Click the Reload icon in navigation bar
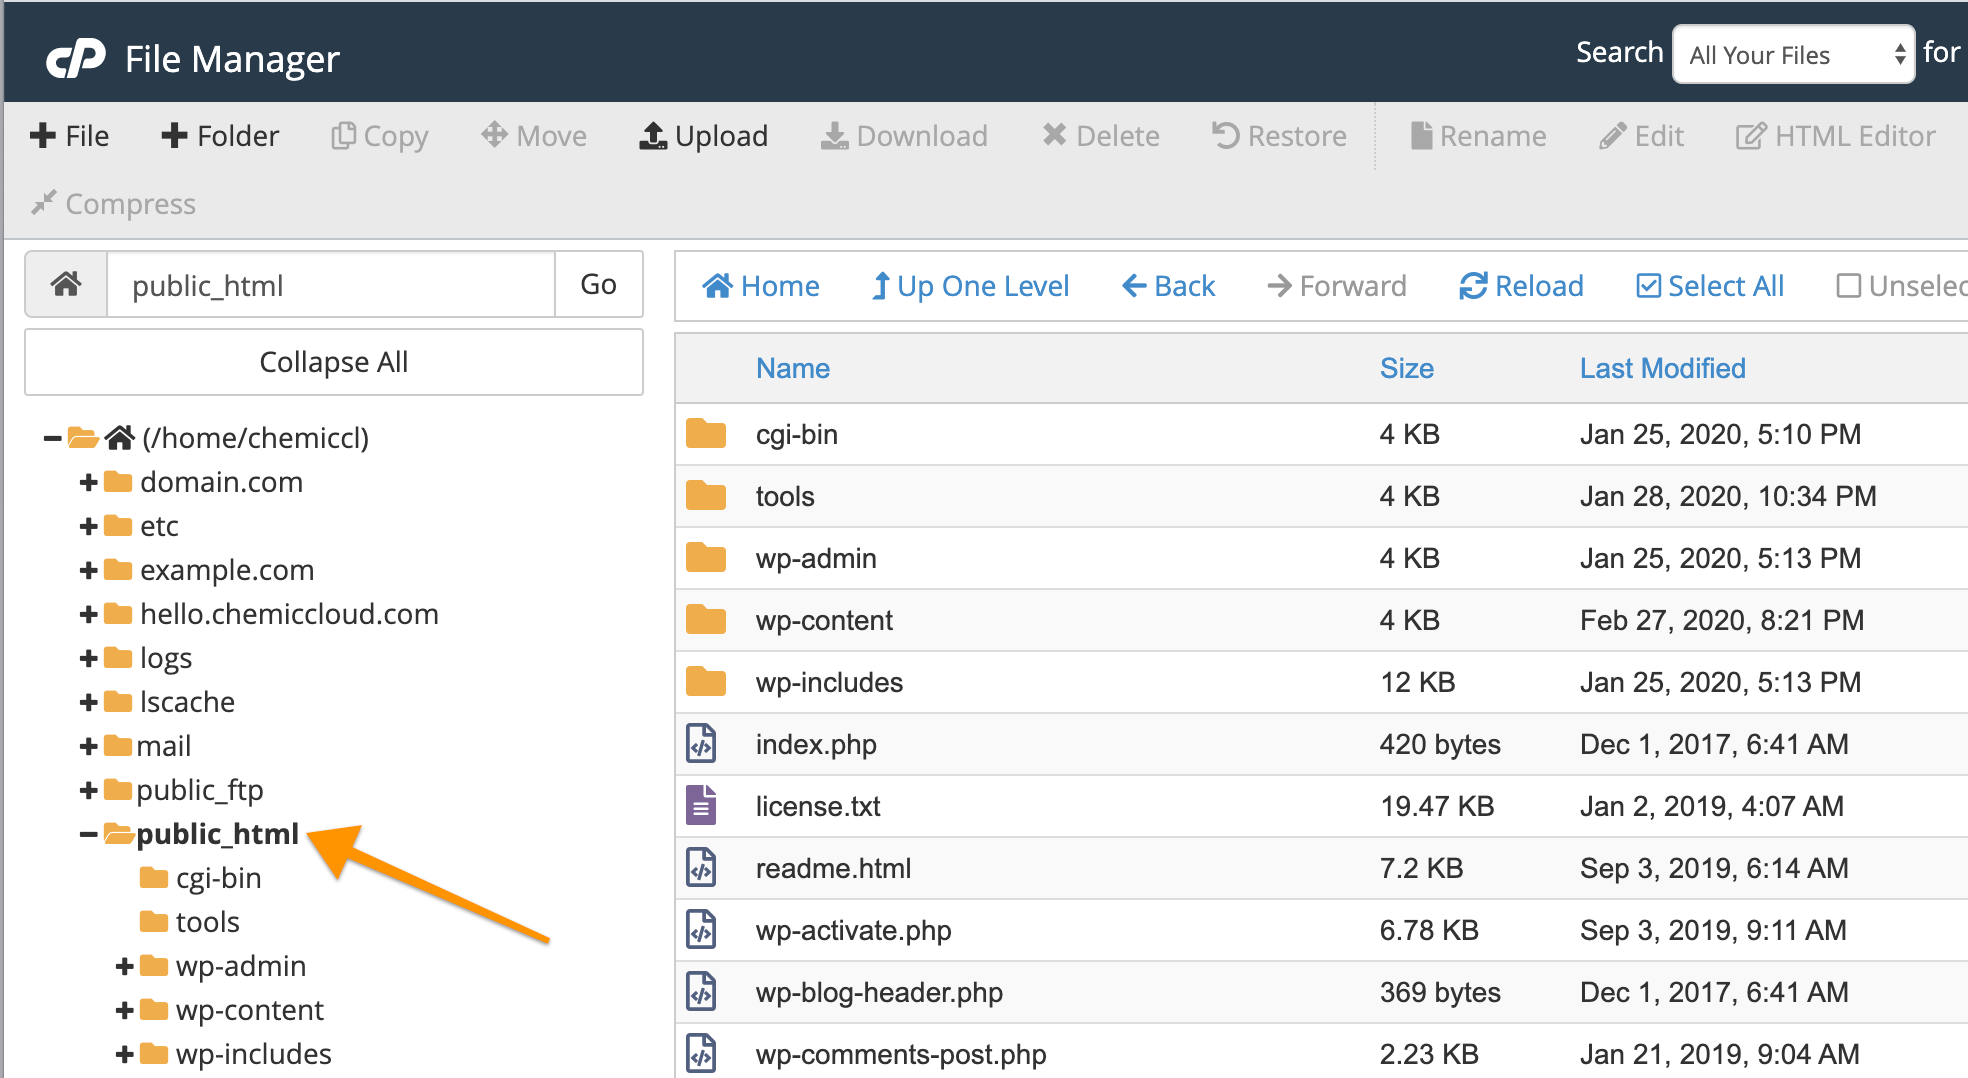Image resolution: width=1968 pixels, height=1078 pixels. (1472, 286)
